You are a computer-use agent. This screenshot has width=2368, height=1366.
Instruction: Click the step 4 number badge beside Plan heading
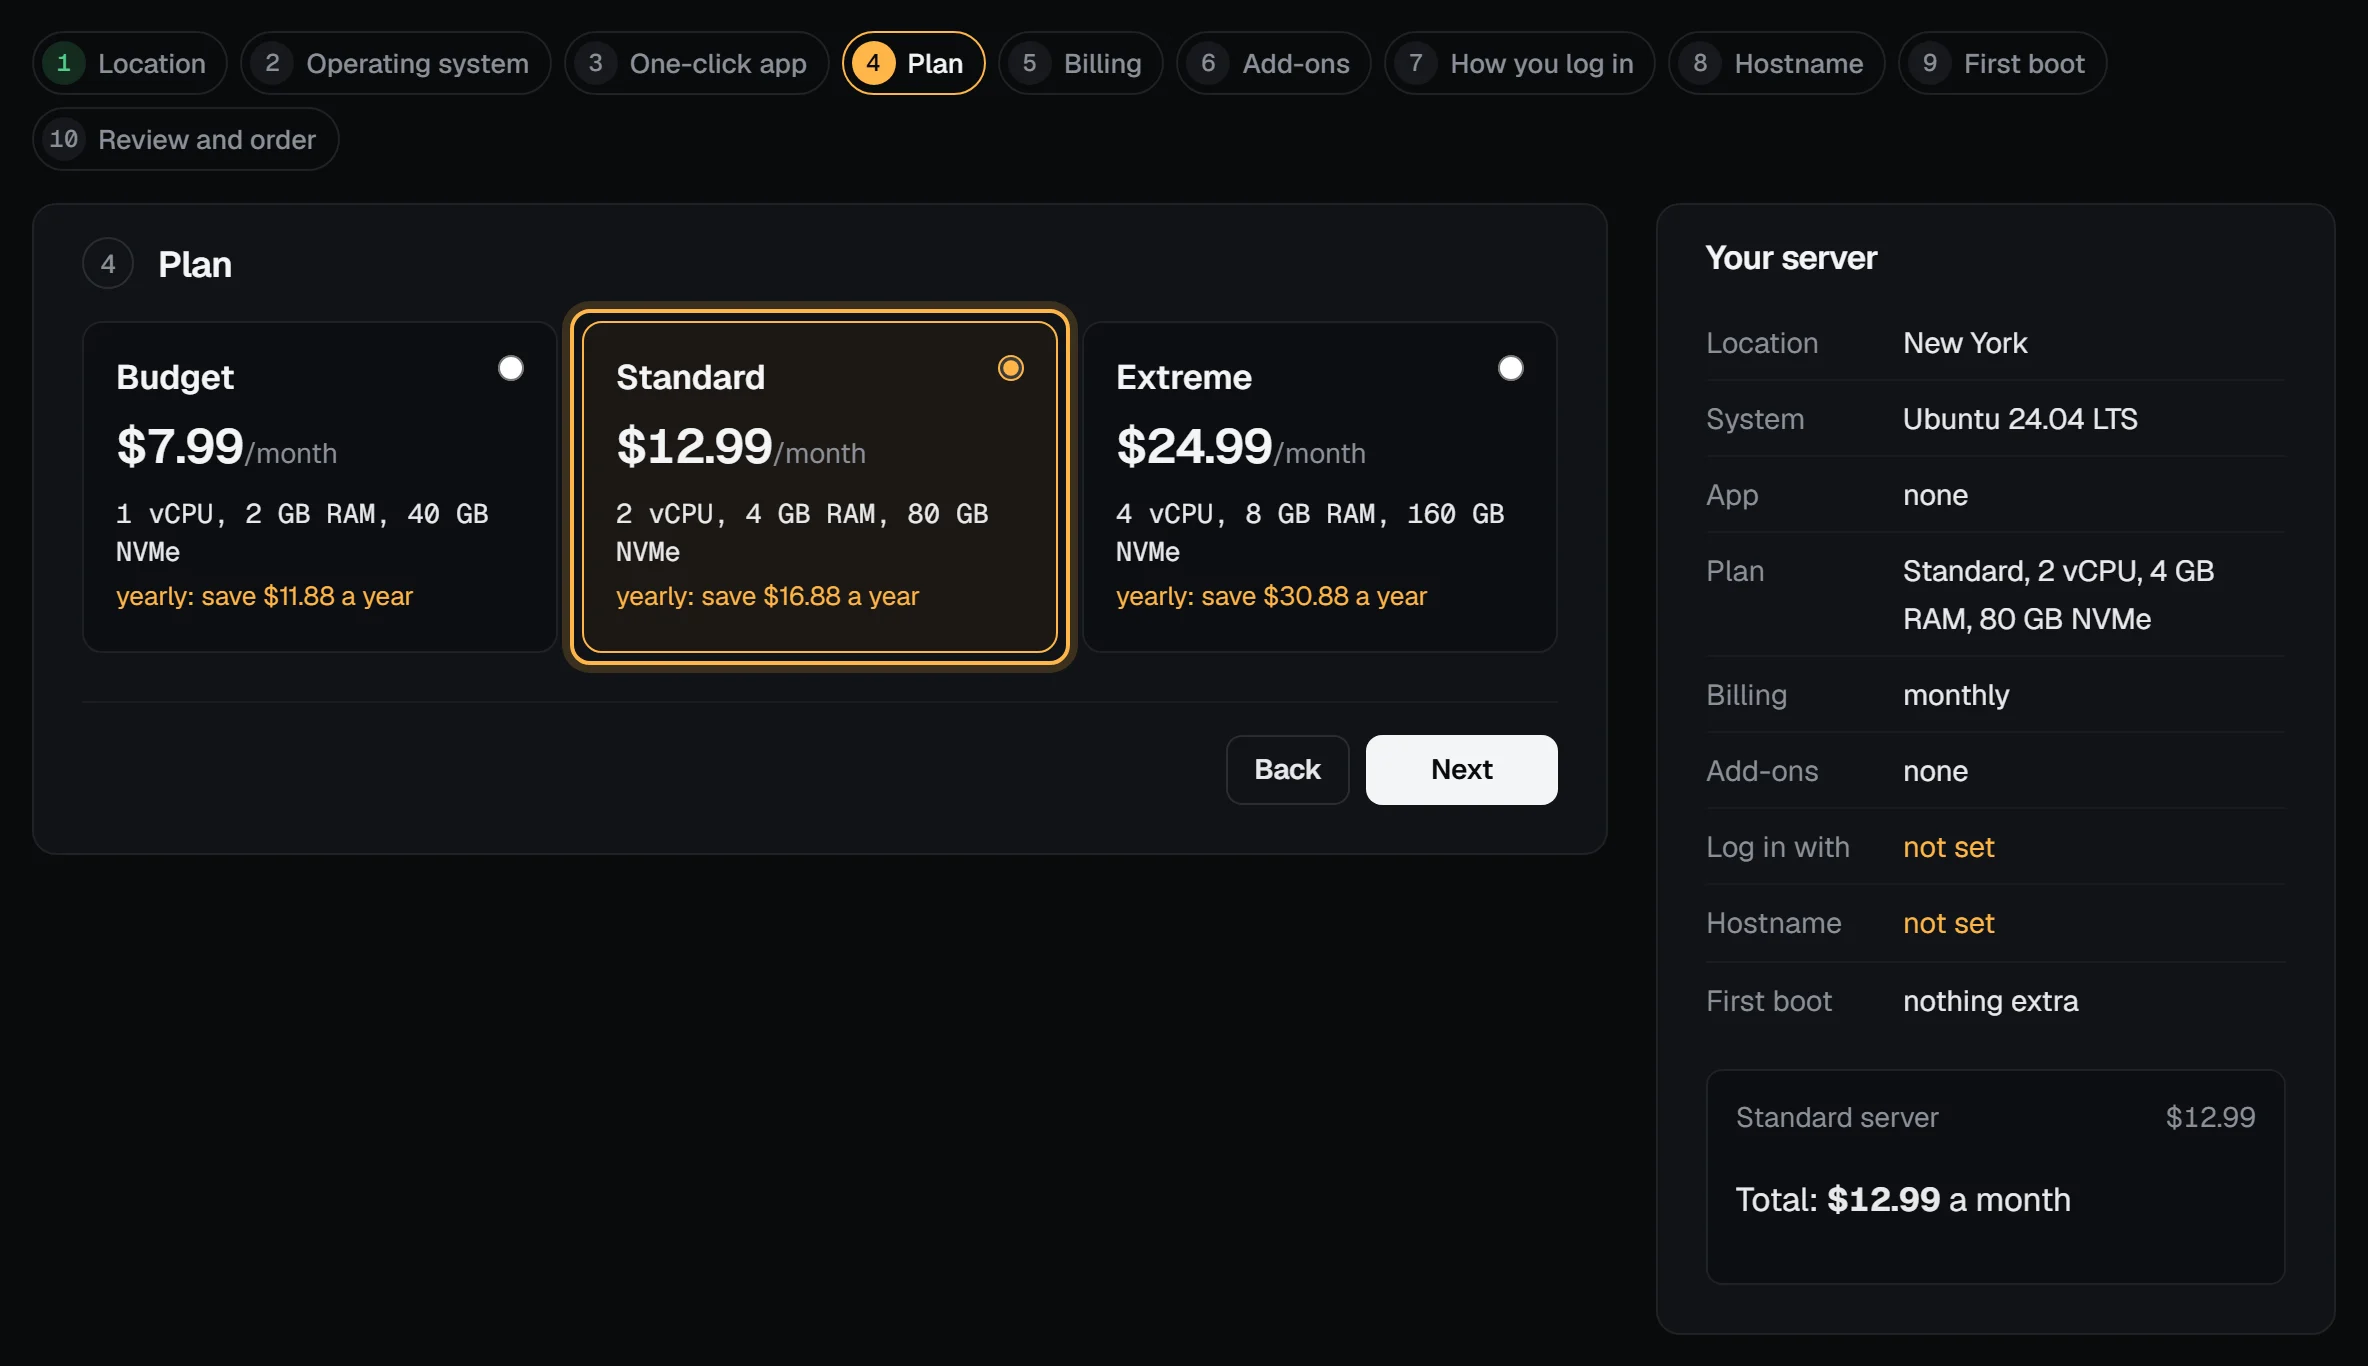point(108,264)
